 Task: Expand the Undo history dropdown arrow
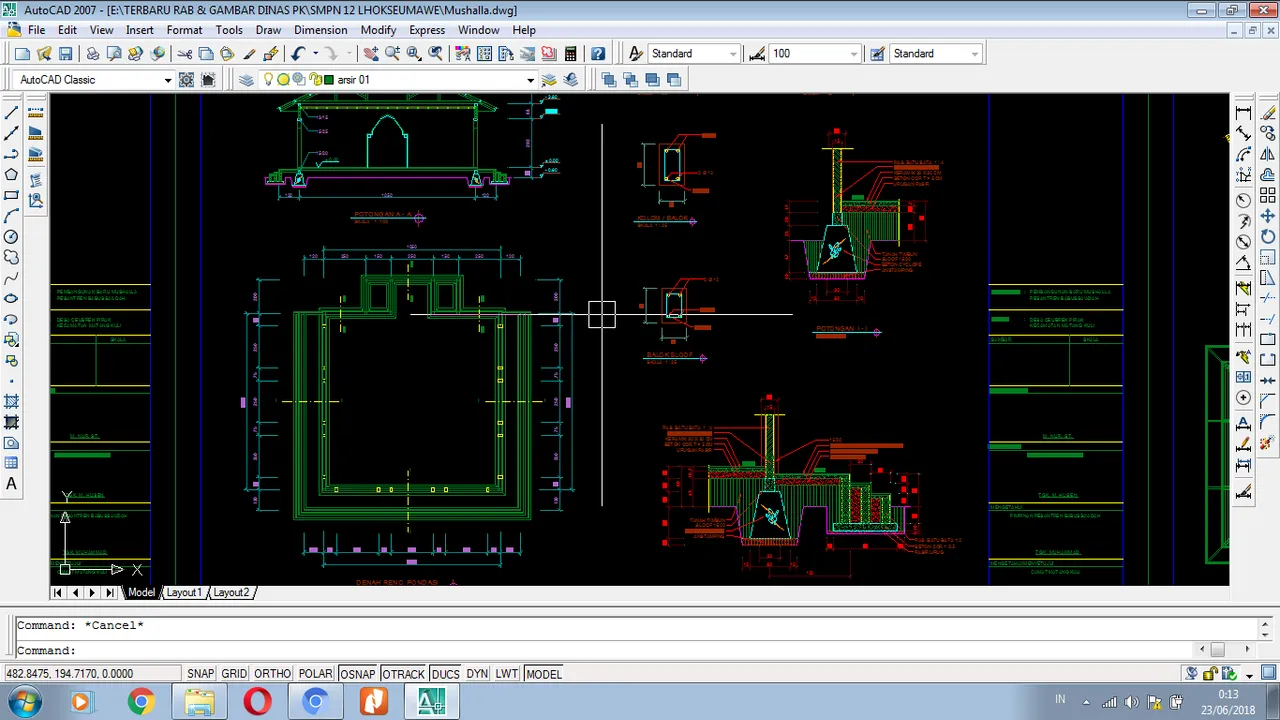tap(315, 54)
